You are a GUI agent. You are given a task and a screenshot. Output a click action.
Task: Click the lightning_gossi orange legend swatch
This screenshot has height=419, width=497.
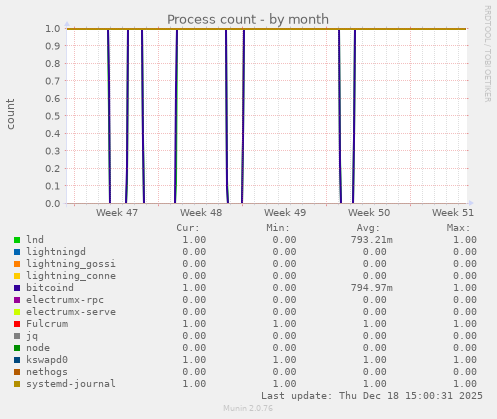pyautogui.click(x=17, y=264)
